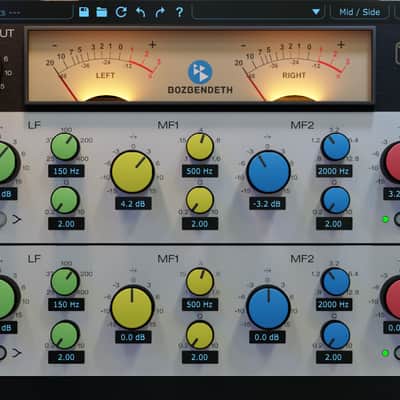Click the bottom strip MF1 Q yellow knob
400x400 pixels.
200,335
